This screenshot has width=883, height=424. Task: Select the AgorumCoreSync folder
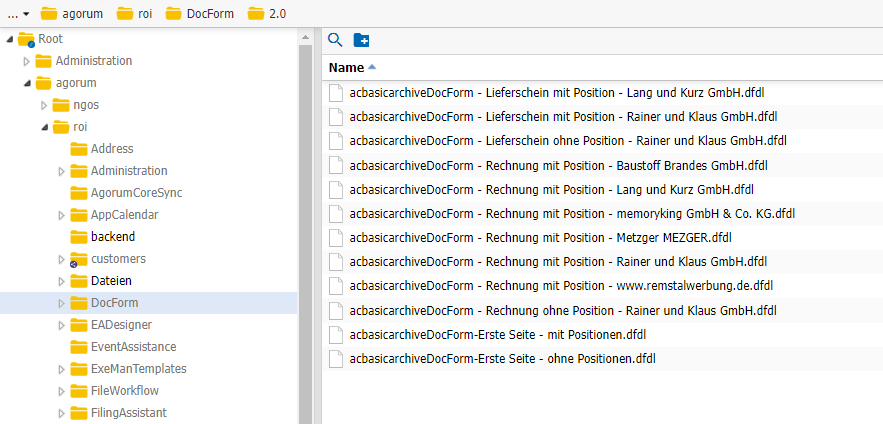137,193
